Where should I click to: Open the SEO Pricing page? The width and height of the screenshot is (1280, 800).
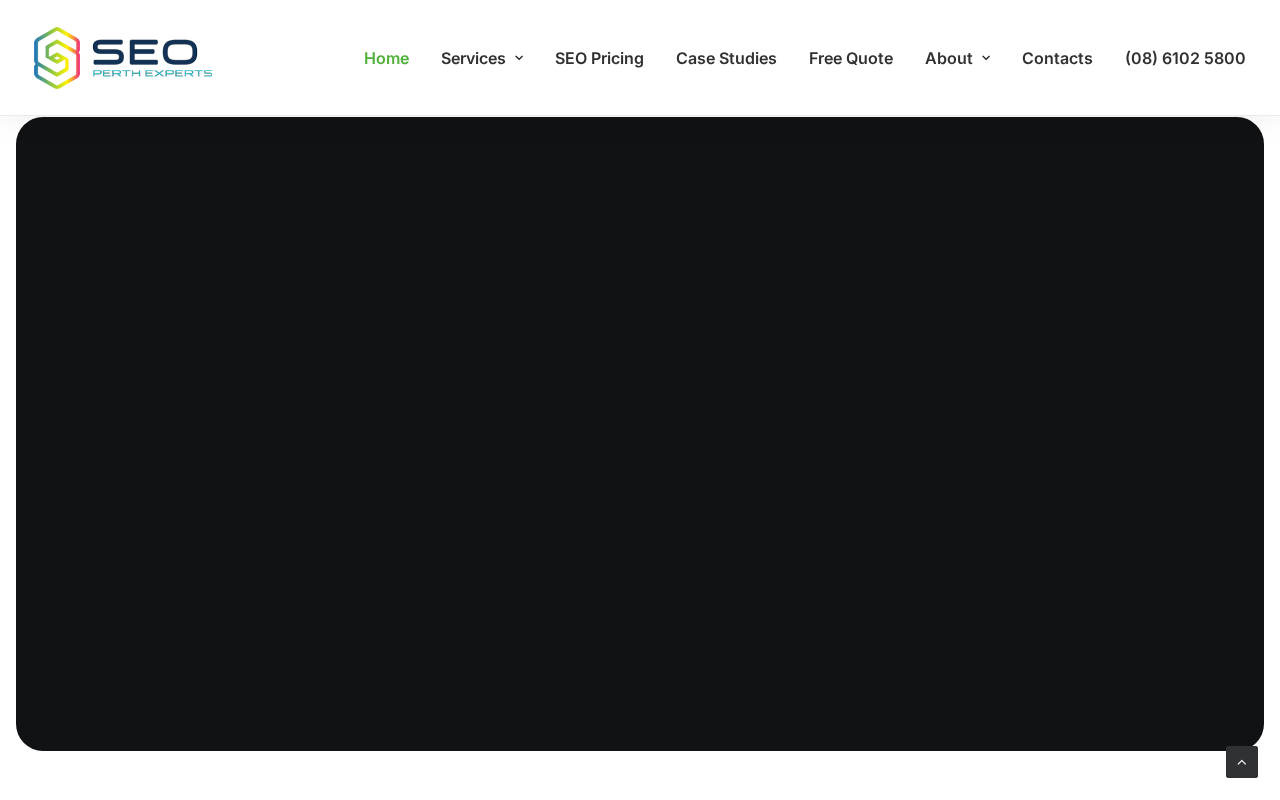[599, 58]
